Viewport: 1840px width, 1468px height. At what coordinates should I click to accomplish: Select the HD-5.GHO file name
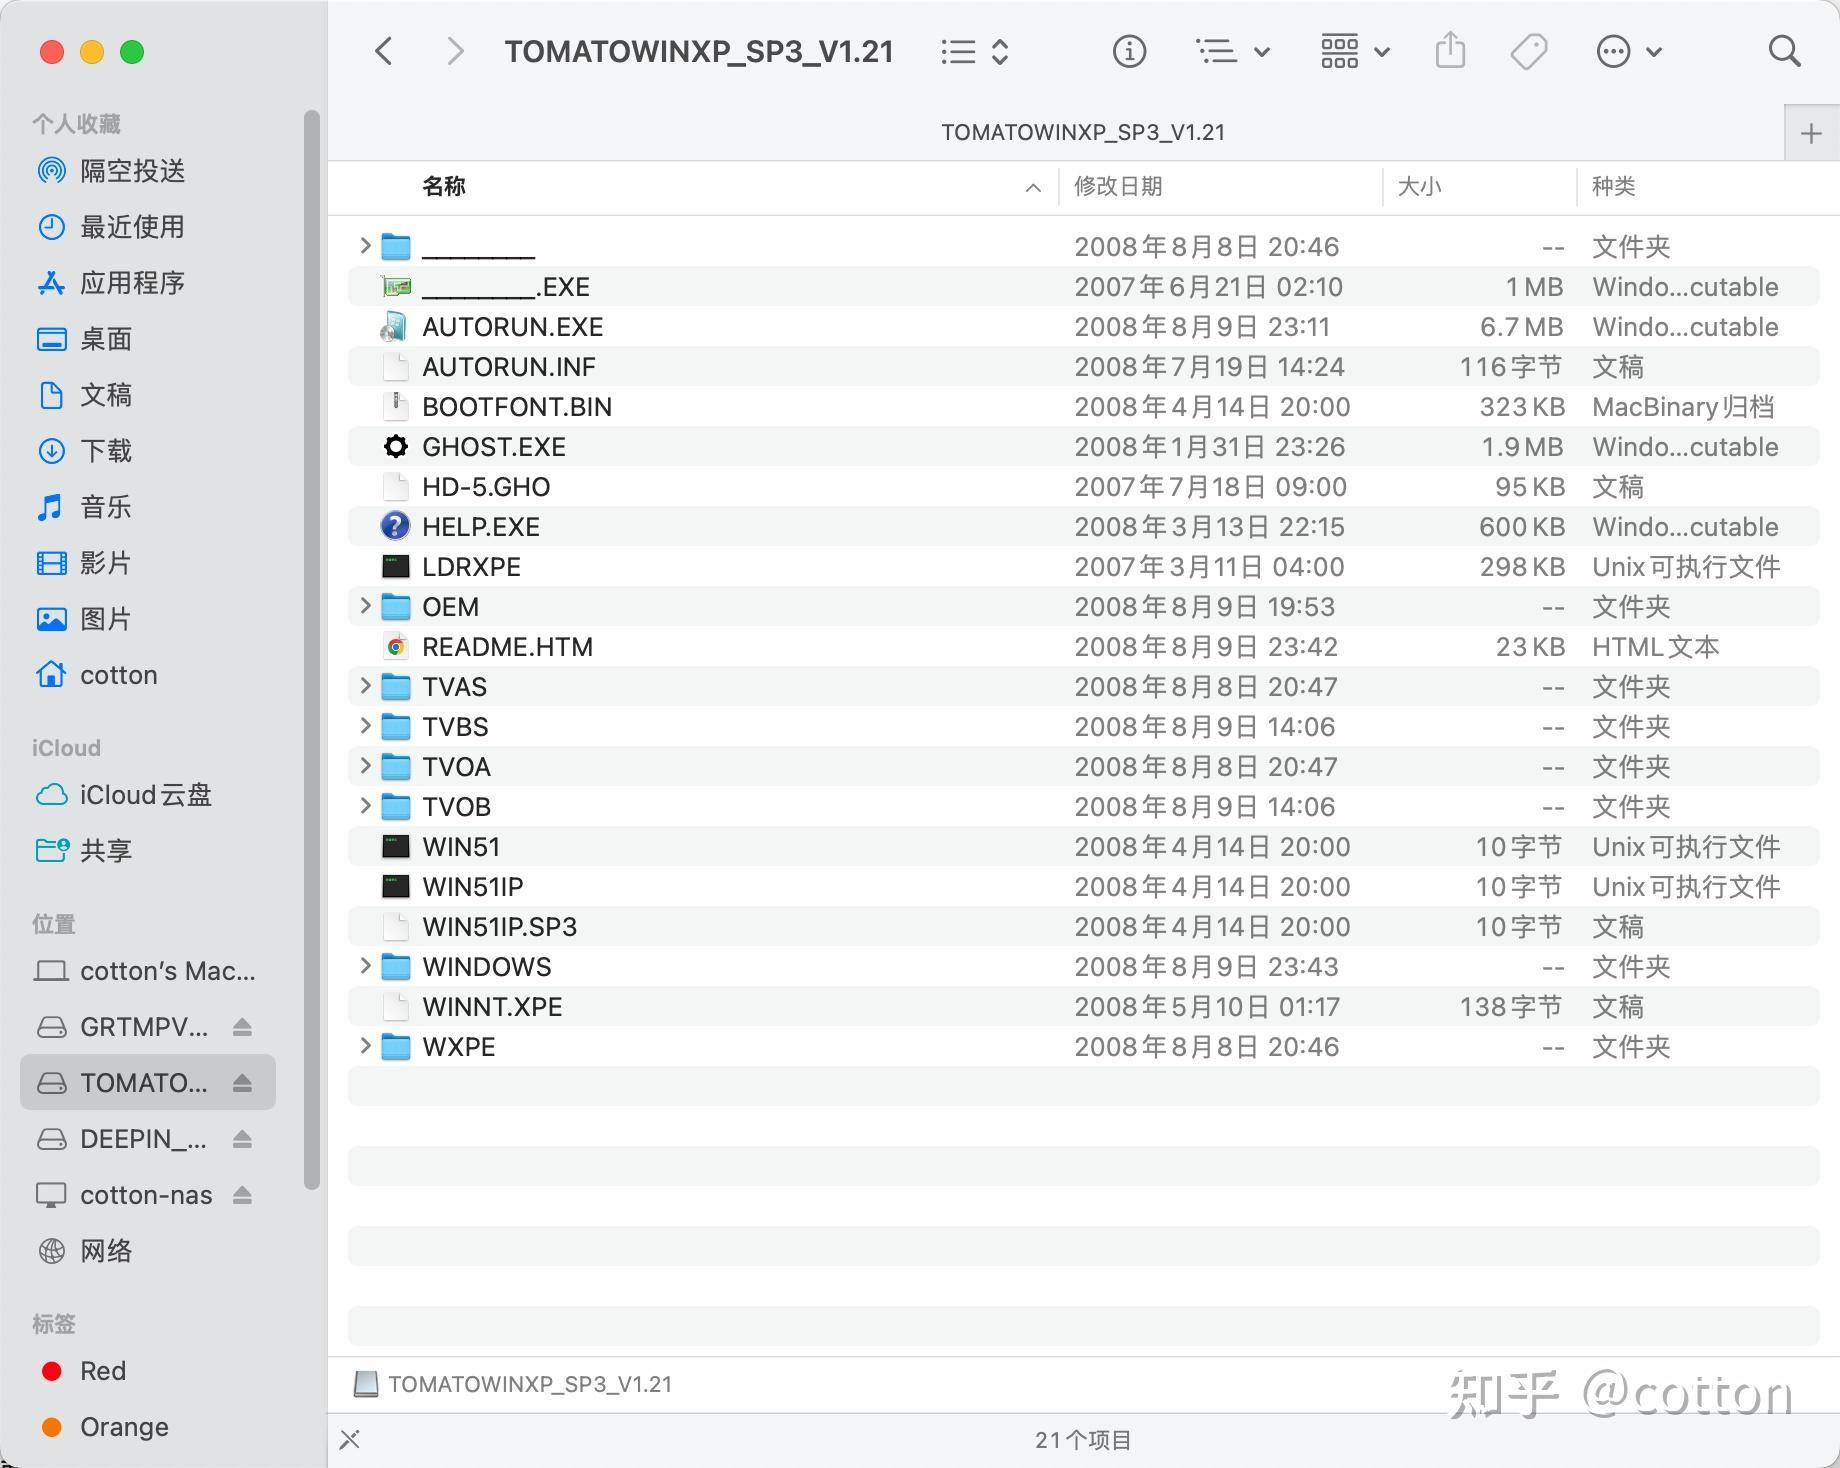[x=486, y=487]
